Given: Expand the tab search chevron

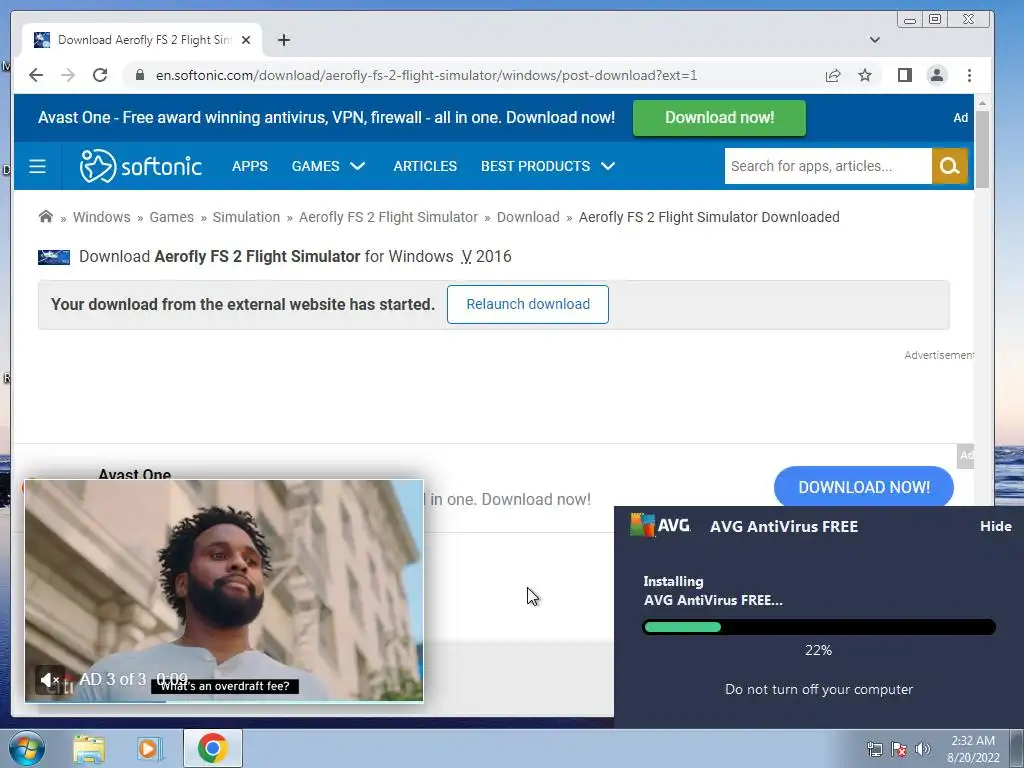Looking at the screenshot, I should [x=874, y=40].
